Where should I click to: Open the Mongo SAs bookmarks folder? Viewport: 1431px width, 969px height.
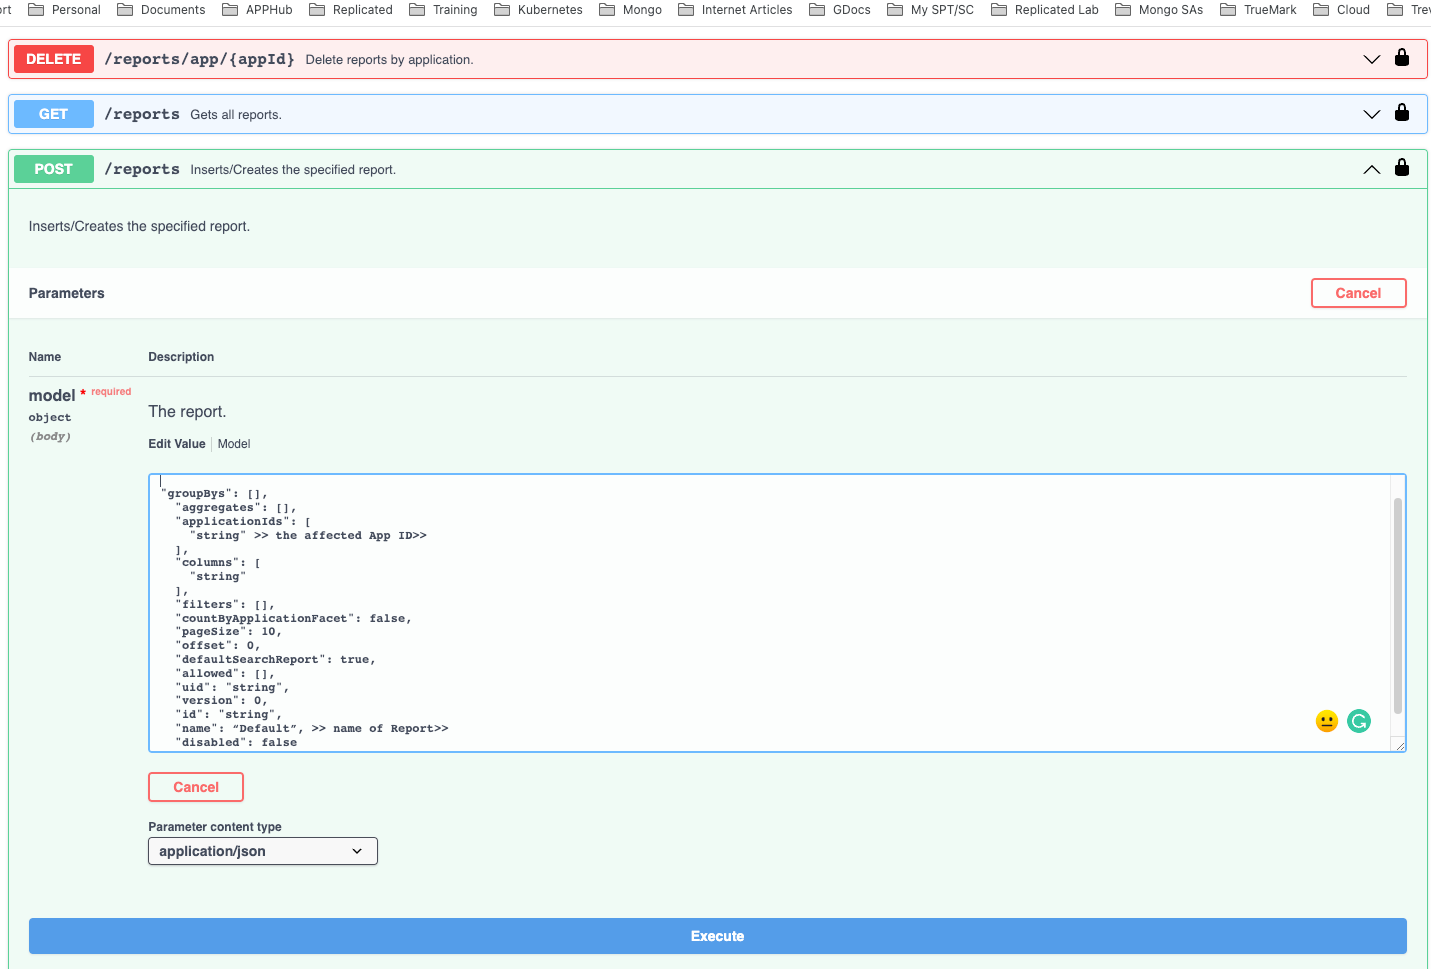point(1159,10)
